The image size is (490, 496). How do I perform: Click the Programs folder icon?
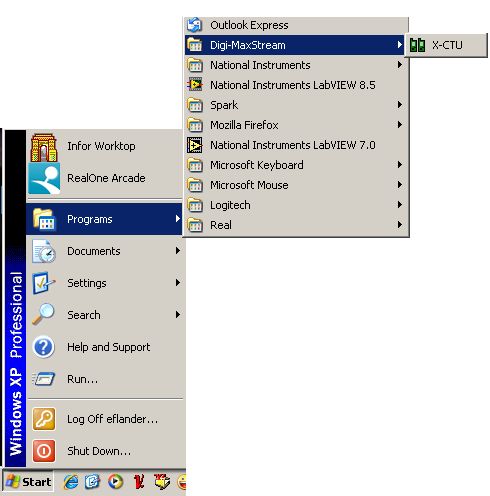tap(44, 219)
